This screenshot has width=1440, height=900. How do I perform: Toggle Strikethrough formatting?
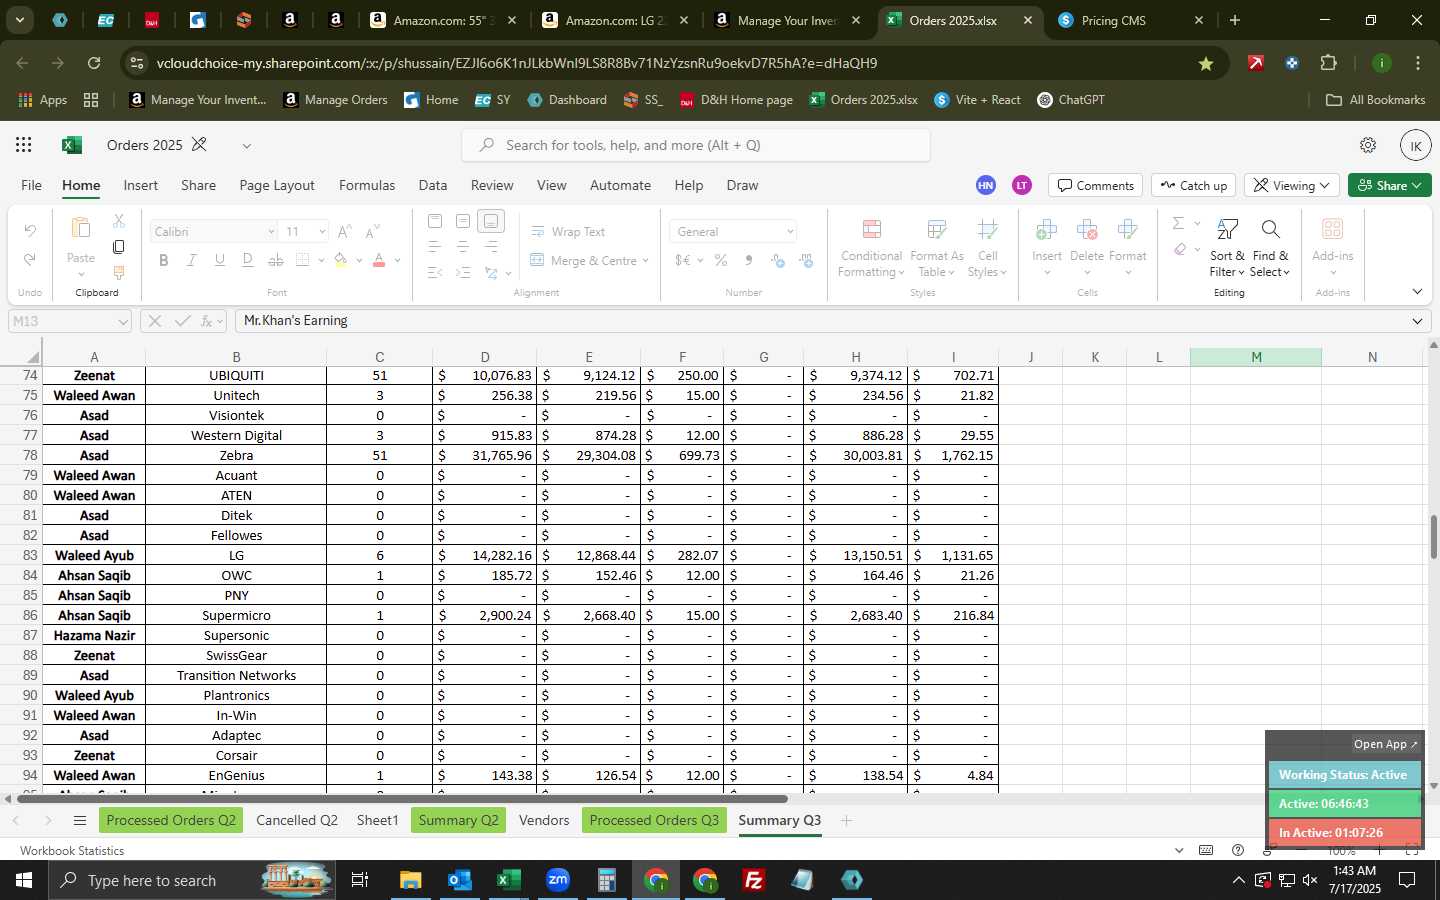(x=275, y=260)
